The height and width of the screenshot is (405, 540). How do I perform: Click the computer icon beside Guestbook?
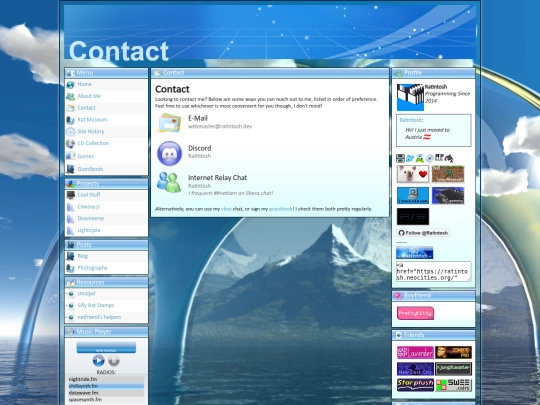coord(71,169)
